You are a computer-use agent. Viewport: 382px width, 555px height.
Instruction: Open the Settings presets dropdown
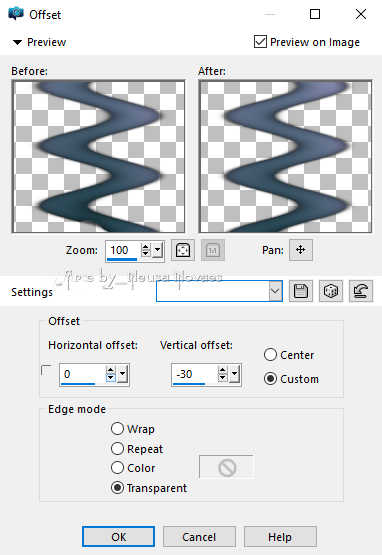275,291
